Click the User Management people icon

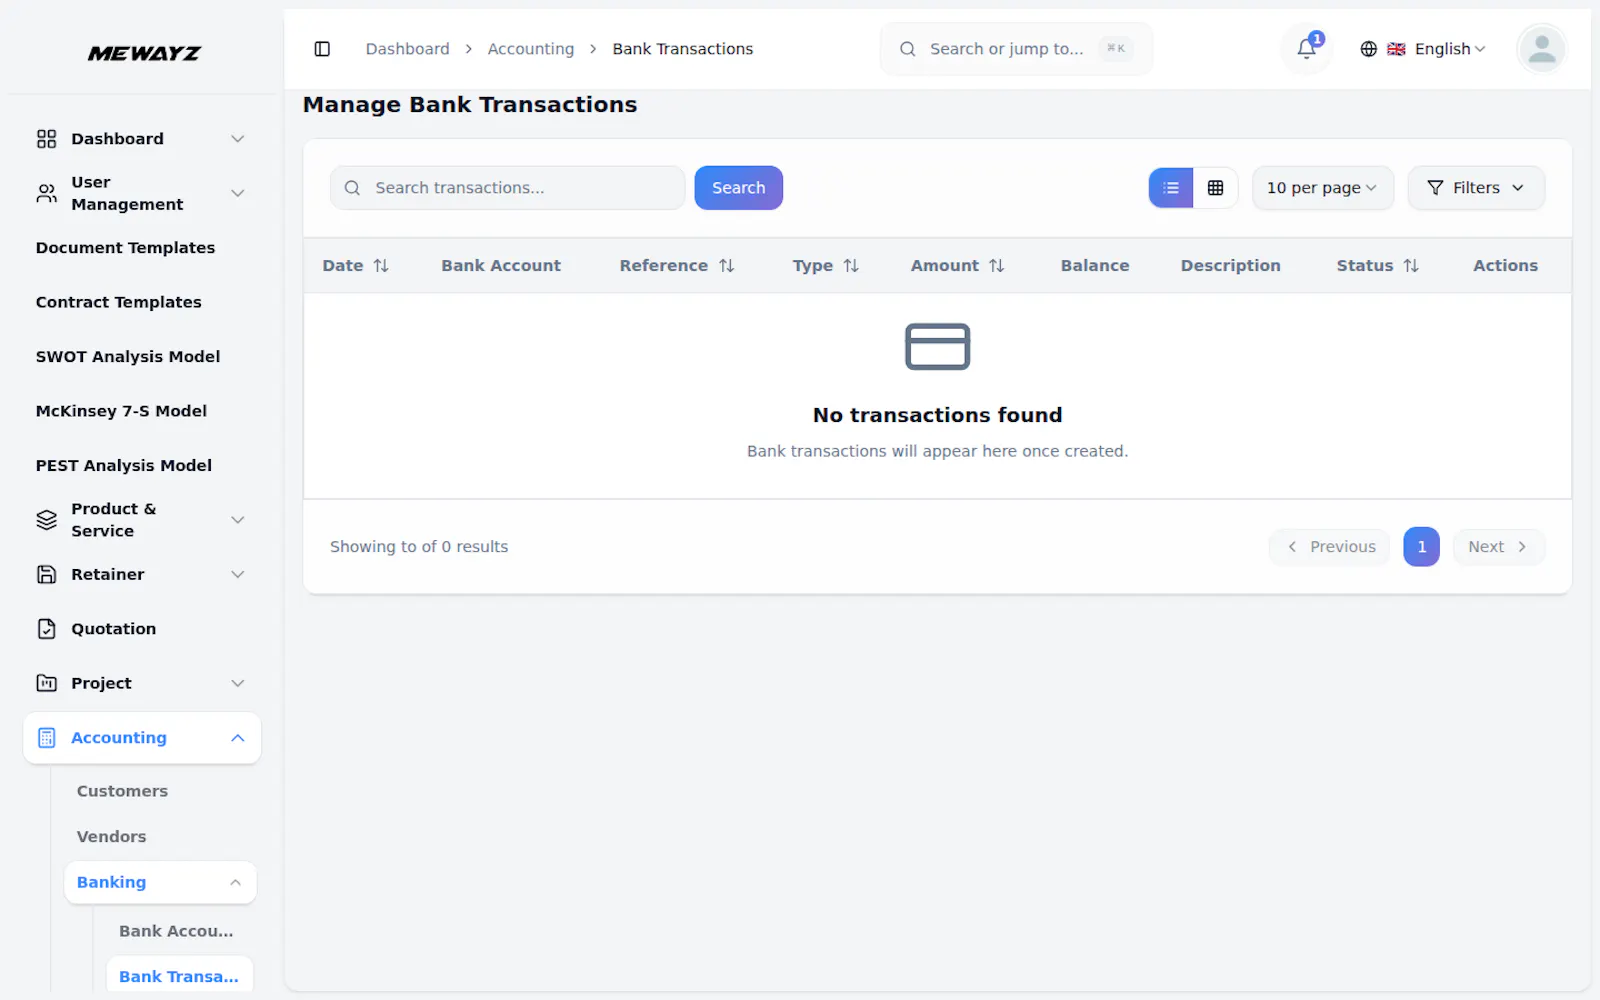click(x=47, y=193)
